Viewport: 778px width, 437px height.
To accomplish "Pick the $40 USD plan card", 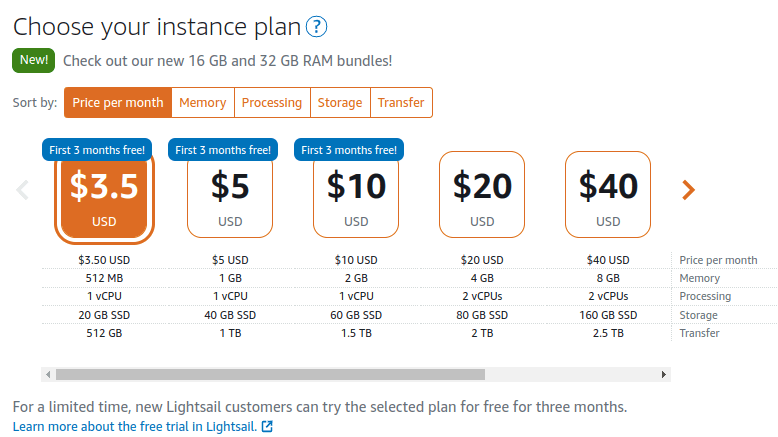I will point(608,194).
